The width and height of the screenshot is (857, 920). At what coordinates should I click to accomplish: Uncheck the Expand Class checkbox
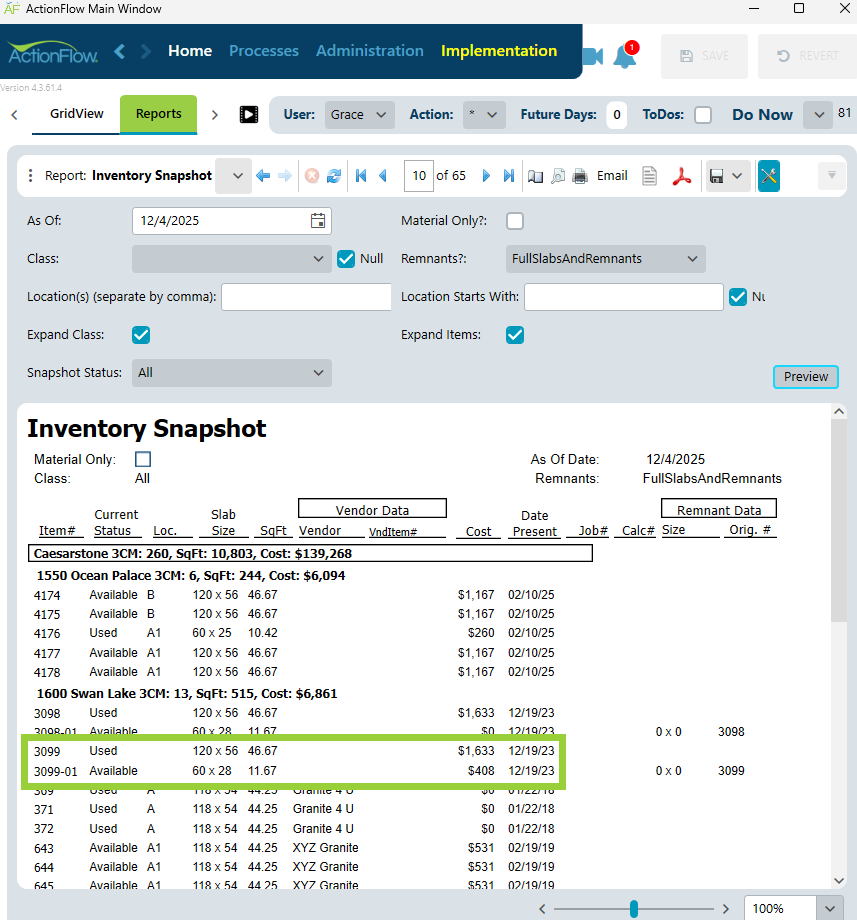point(141,335)
